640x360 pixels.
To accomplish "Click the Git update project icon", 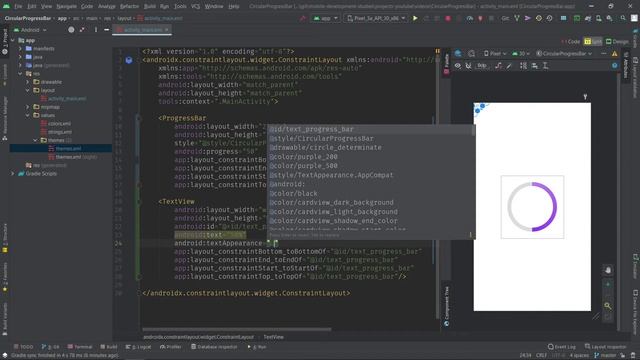I will click(x=517, y=18).
